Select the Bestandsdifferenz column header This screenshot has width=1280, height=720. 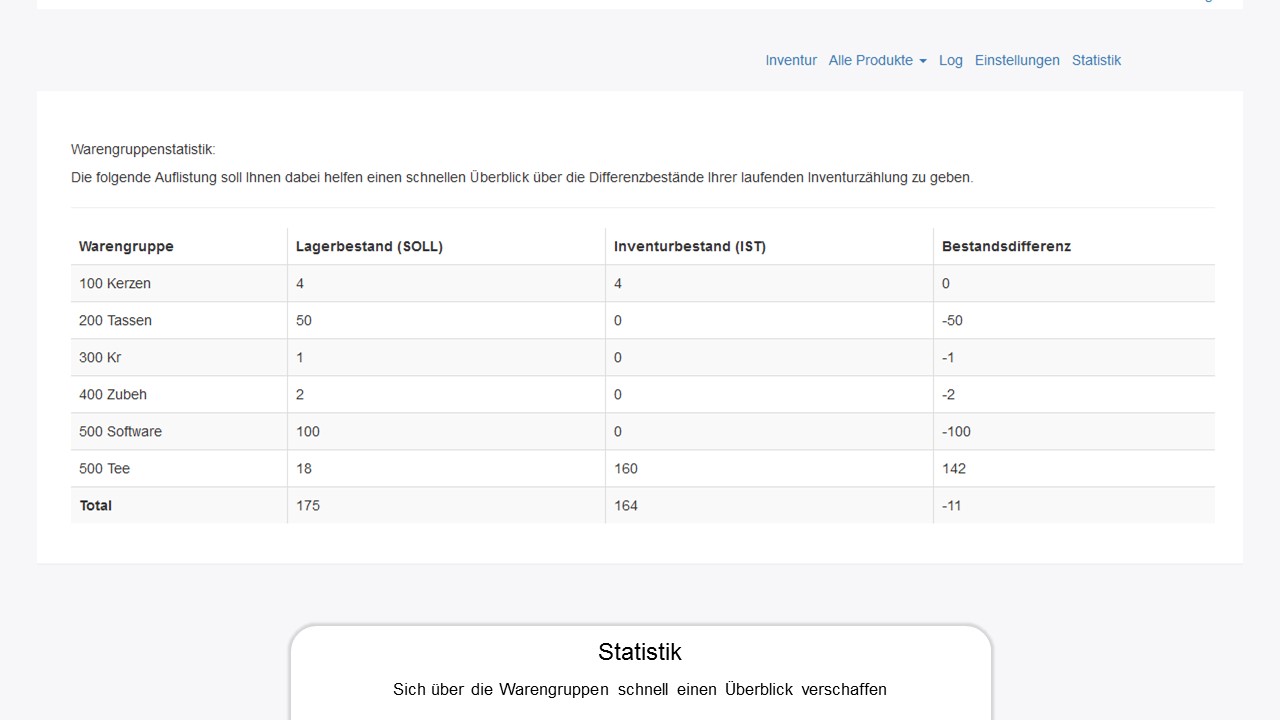(1006, 246)
